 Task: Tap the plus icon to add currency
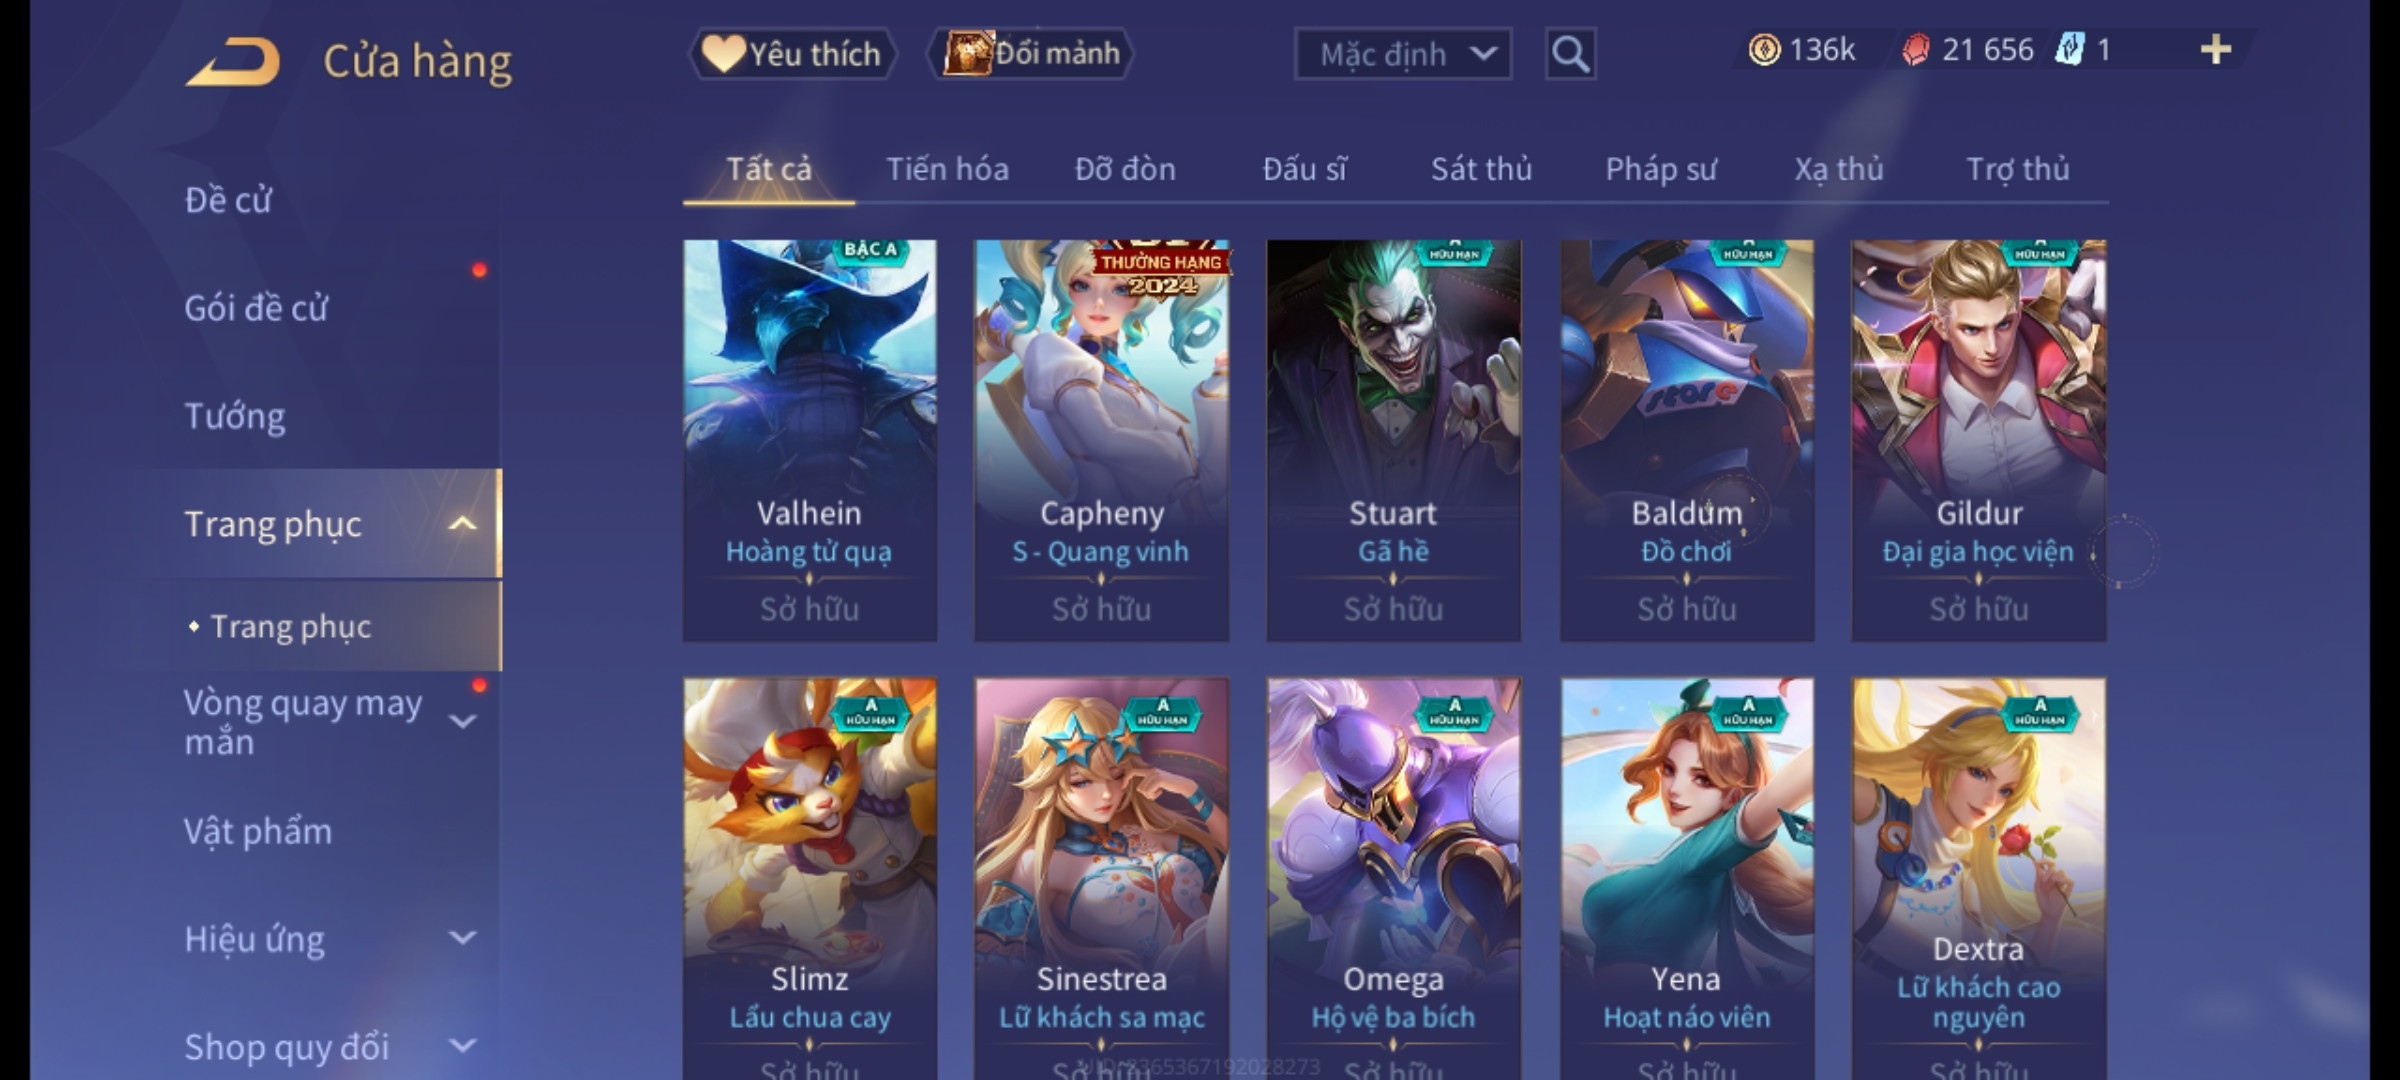pos(2216,50)
